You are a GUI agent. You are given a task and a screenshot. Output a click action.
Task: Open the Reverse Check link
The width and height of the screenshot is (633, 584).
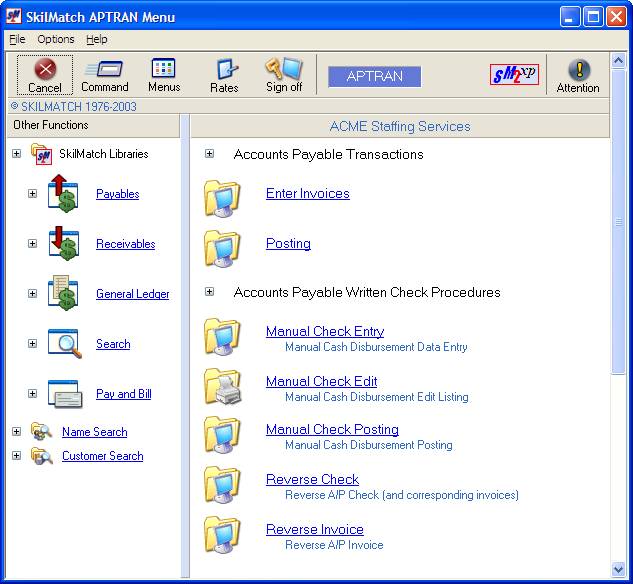[312, 479]
